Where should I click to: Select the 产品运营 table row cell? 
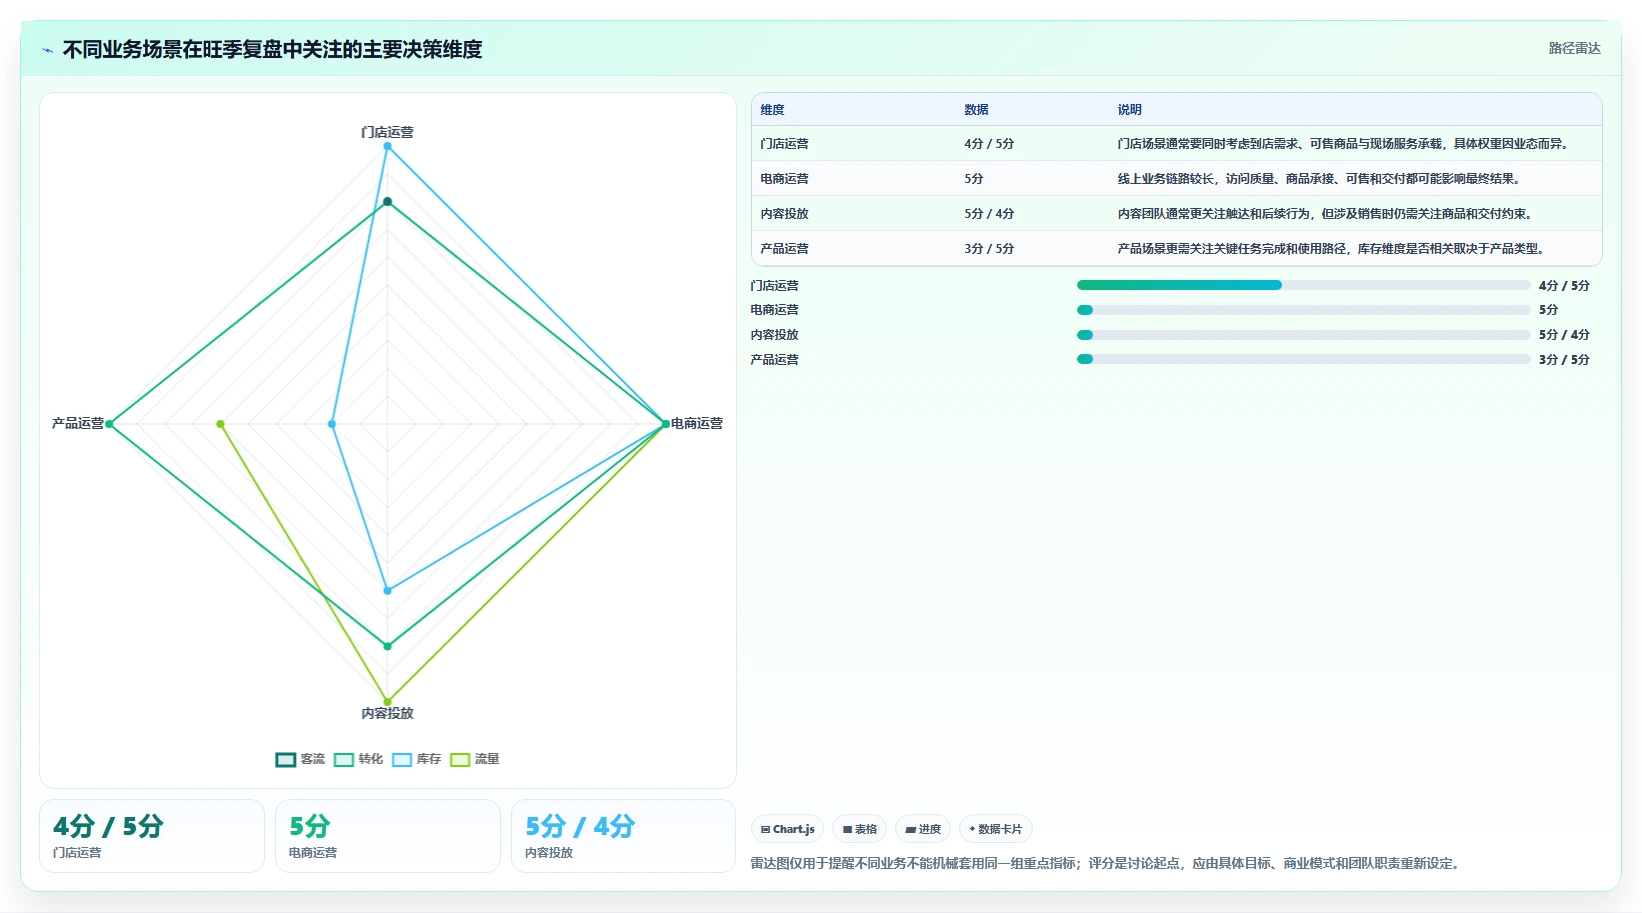784,249
